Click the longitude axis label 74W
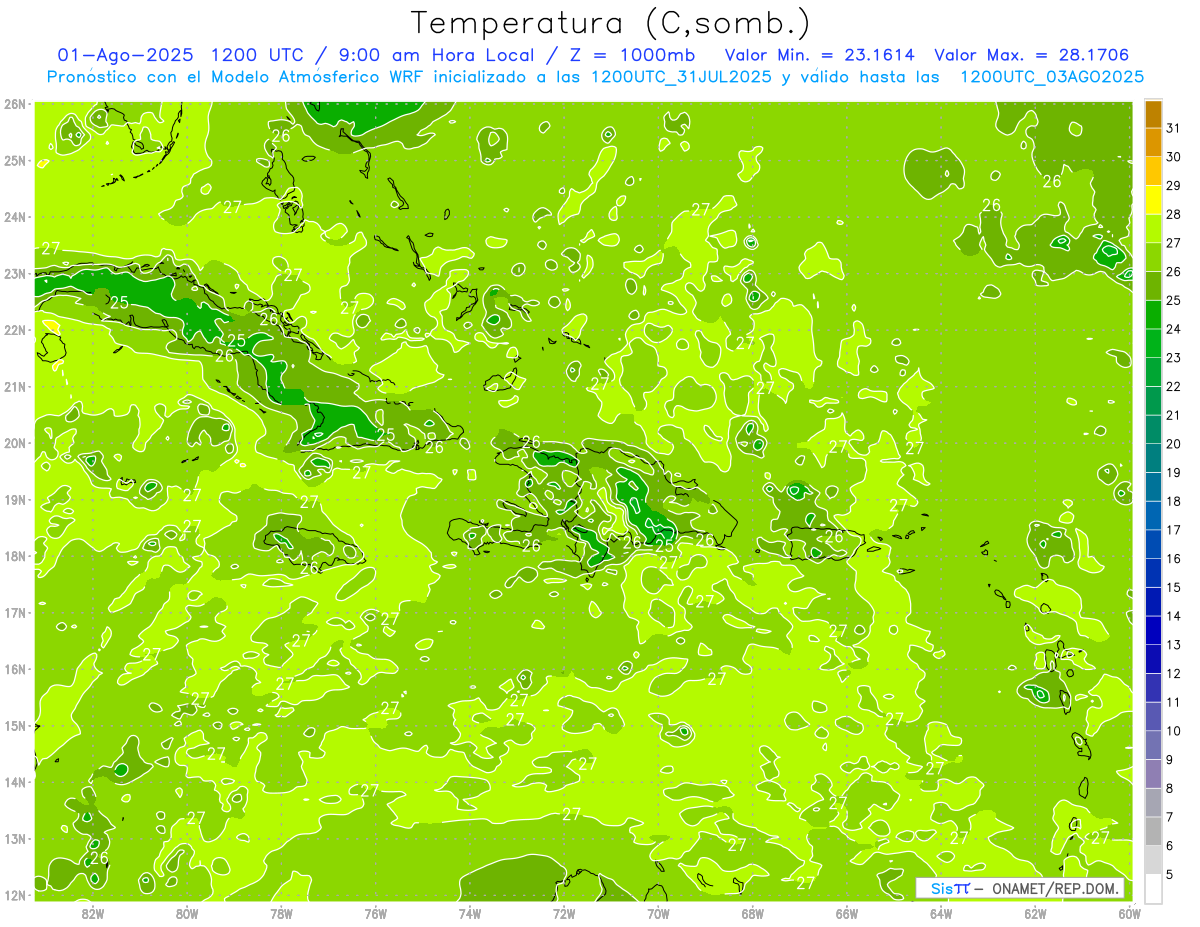The width and height of the screenshot is (1200, 927). tap(470, 913)
